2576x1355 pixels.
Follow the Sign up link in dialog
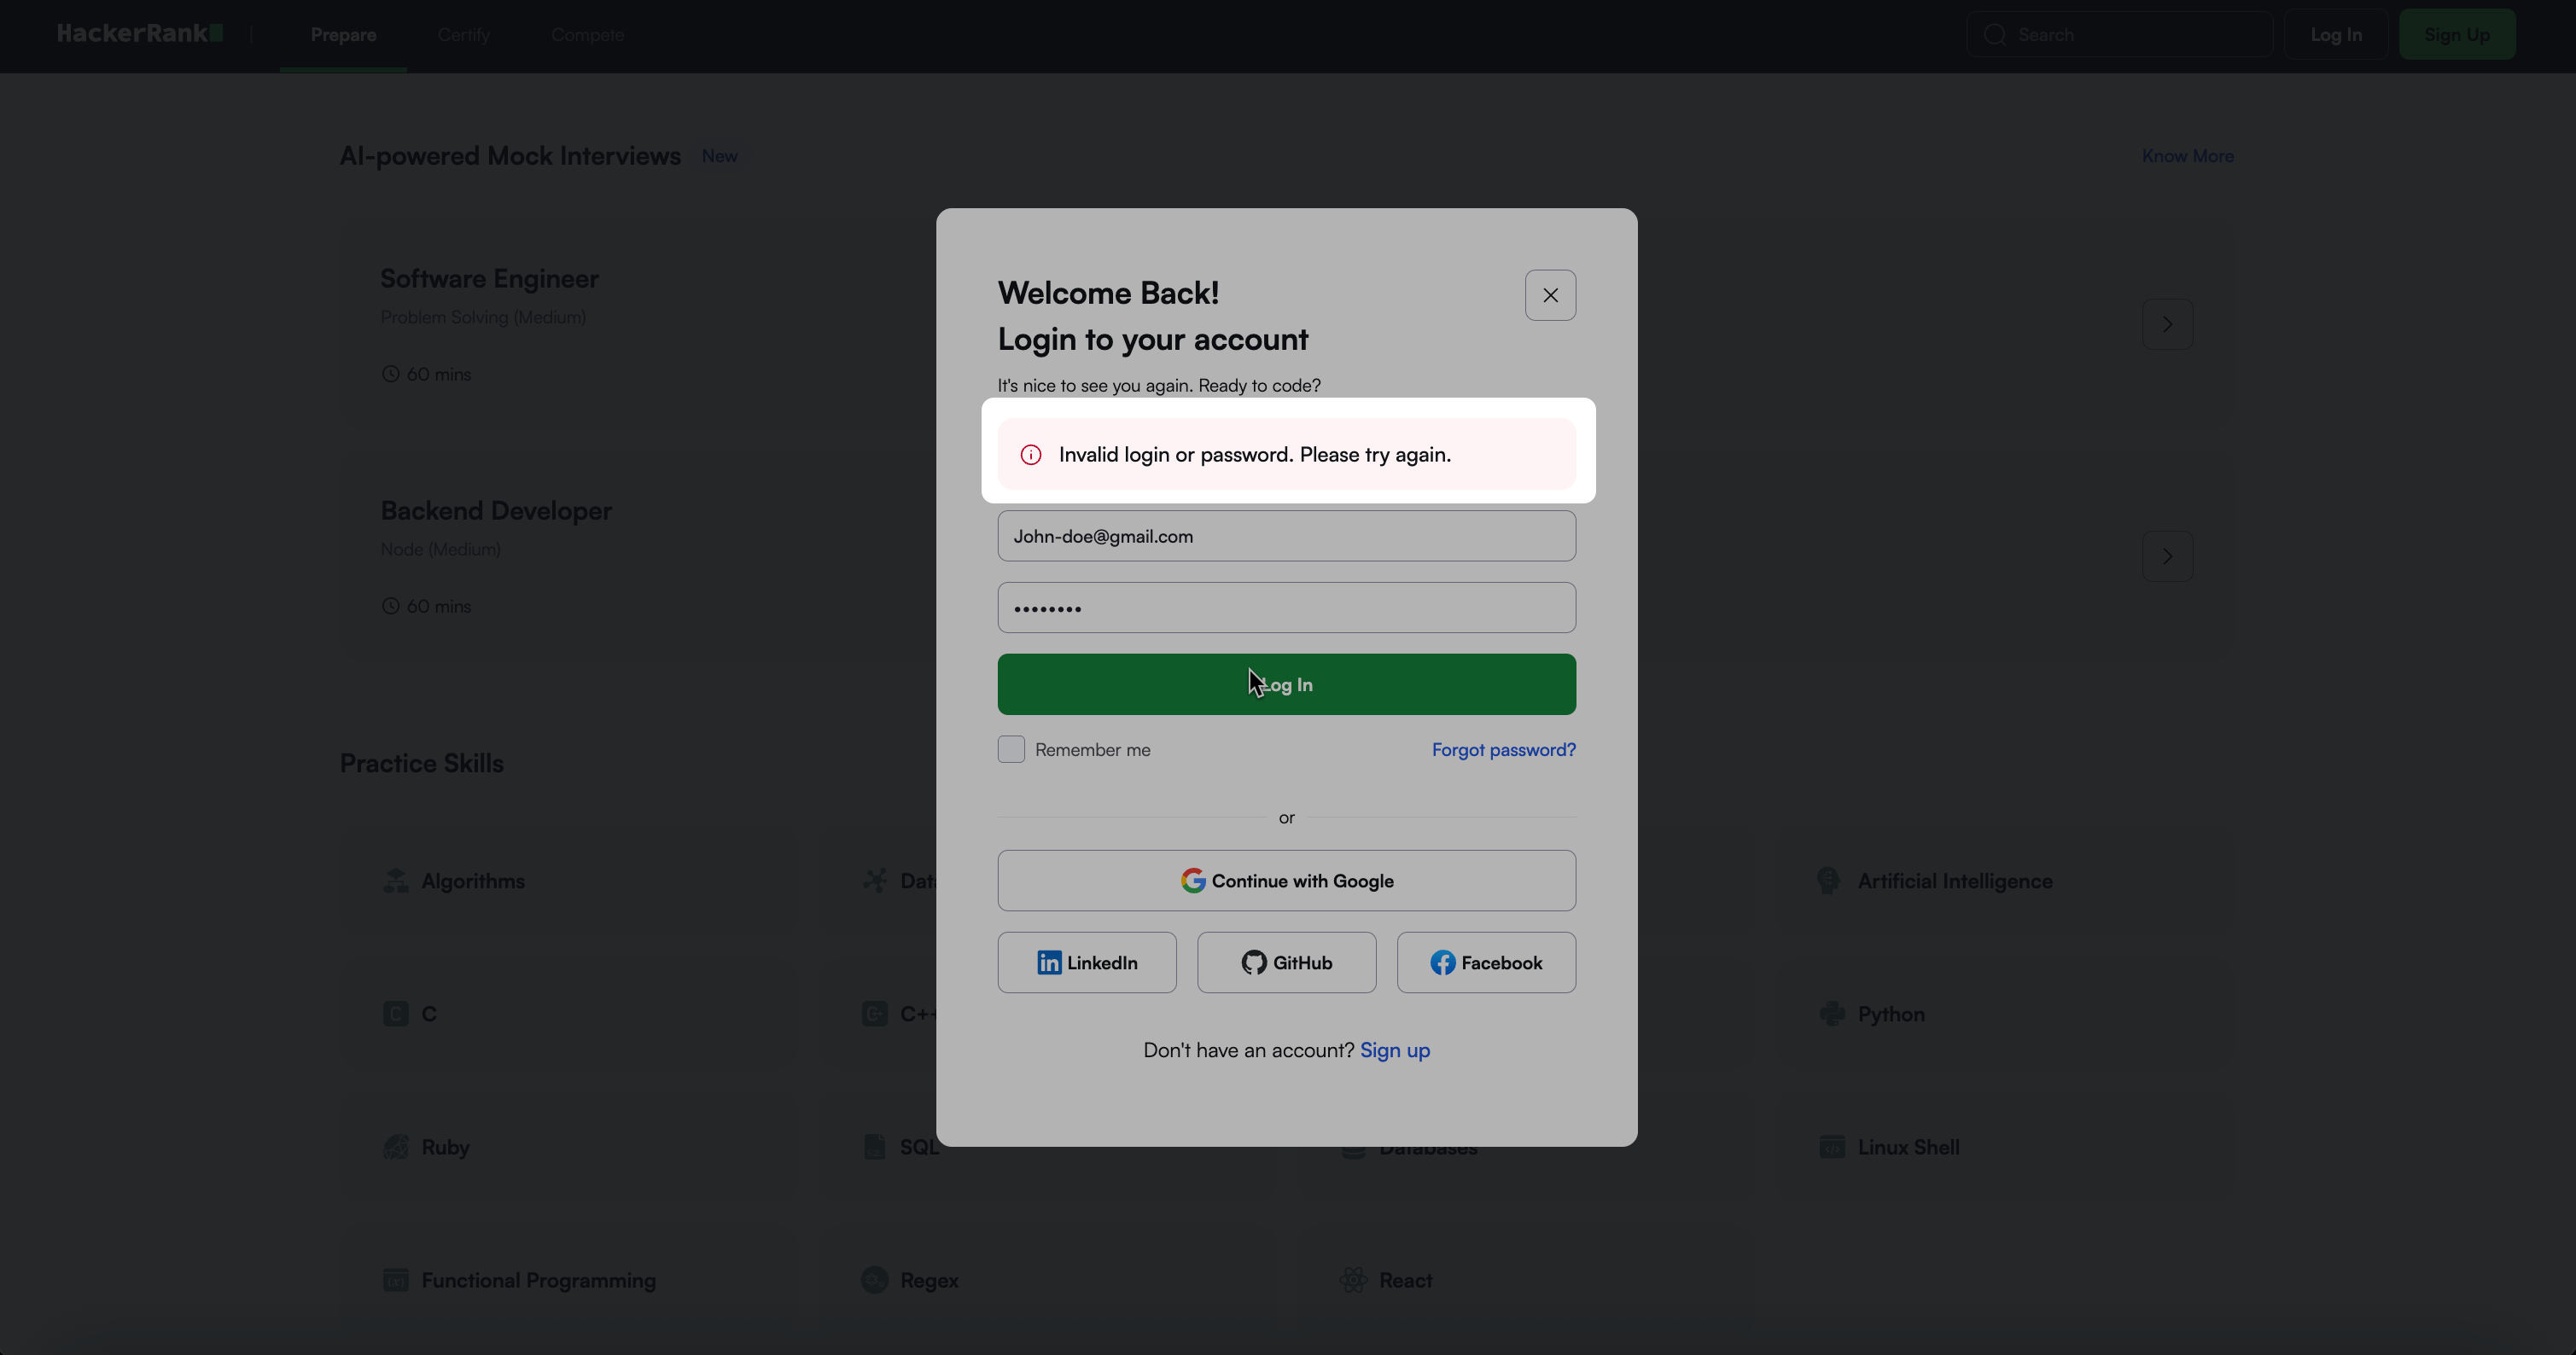1395,1050
